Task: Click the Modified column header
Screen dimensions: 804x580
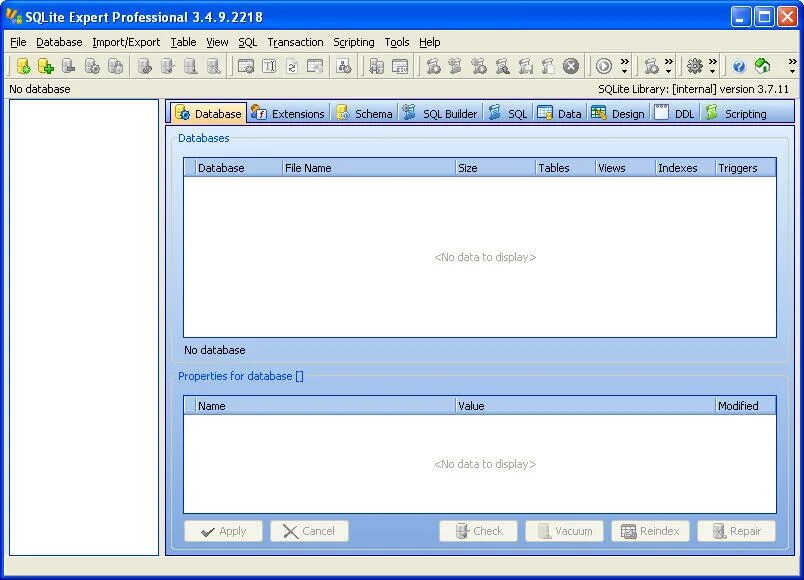Action: tap(746, 406)
